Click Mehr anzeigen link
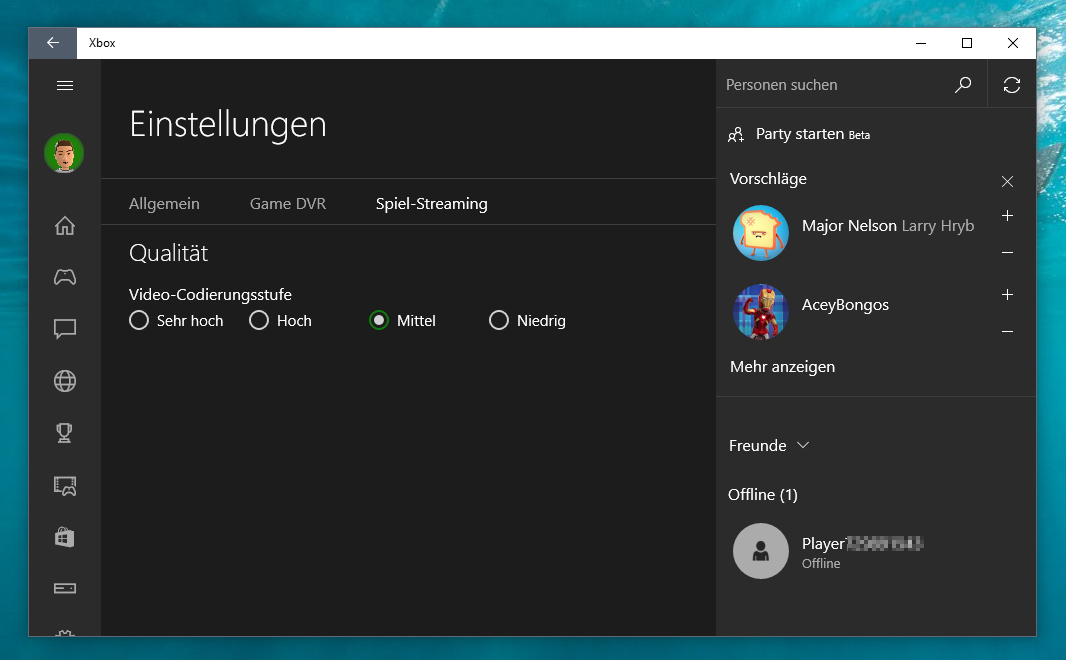Image resolution: width=1066 pixels, height=660 pixels. tap(783, 367)
